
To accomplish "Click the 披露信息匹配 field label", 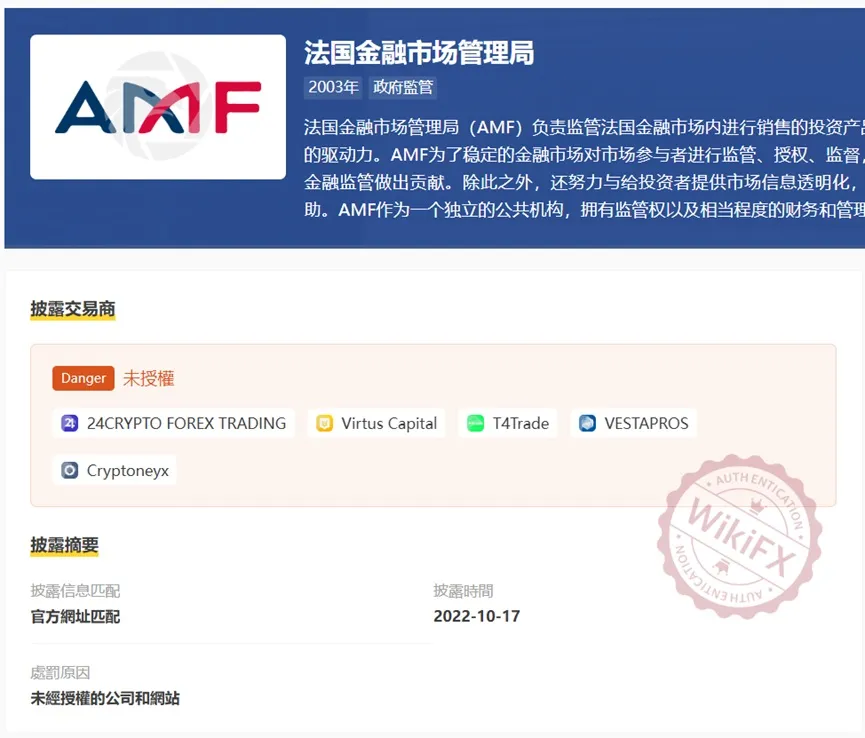I will (x=75, y=591).
